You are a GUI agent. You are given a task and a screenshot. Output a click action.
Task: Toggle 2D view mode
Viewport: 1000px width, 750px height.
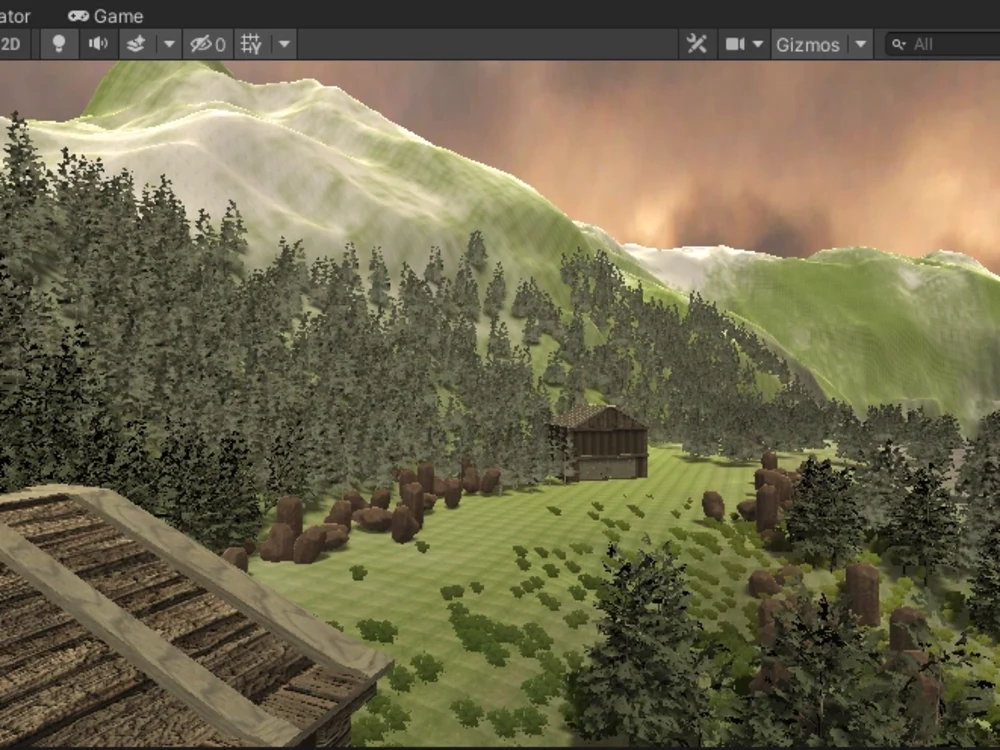11,44
